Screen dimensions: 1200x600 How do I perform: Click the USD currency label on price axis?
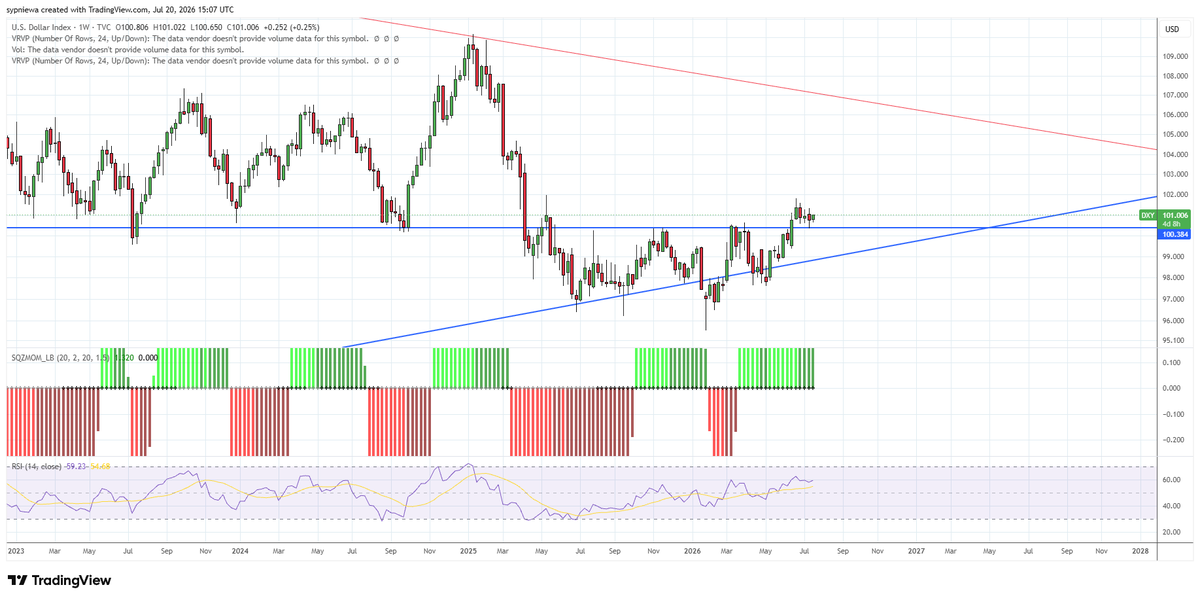click(x=1172, y=29)
